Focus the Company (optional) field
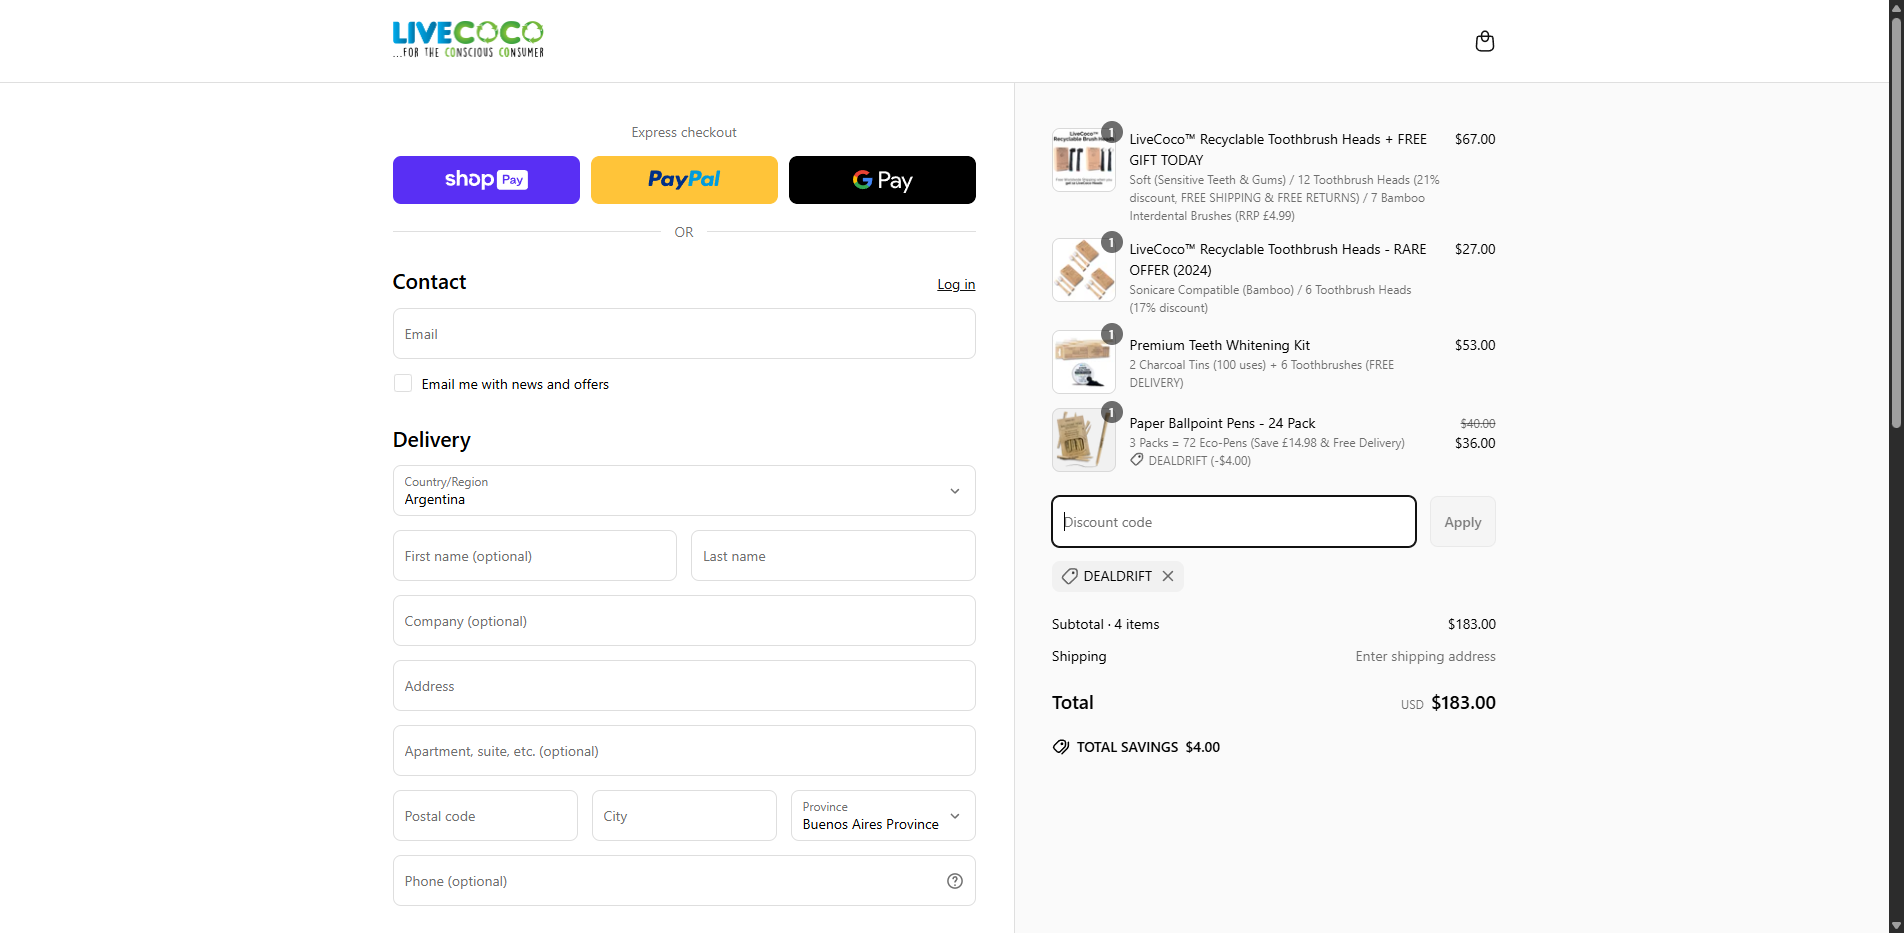Viewport: 1904px width, 933px height. pos(684,621)
